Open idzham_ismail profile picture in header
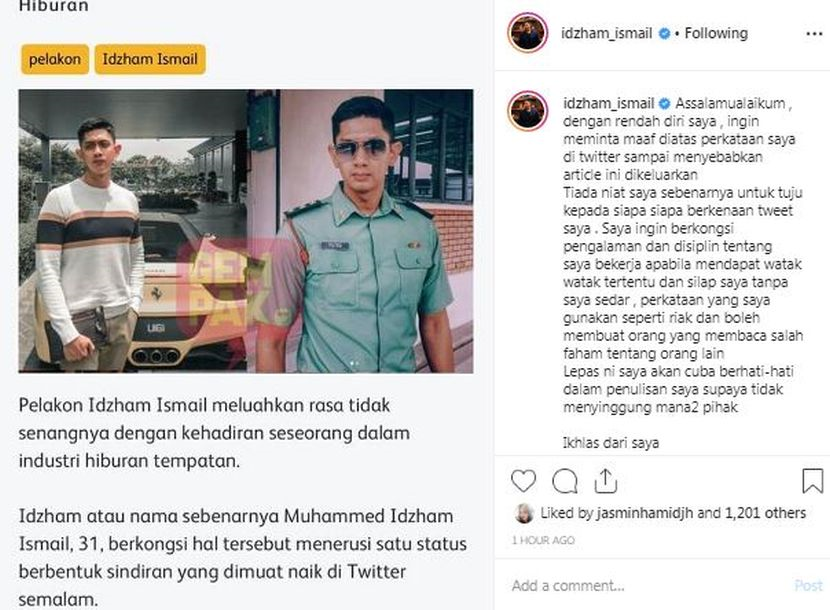 click(x=527, y=33)
